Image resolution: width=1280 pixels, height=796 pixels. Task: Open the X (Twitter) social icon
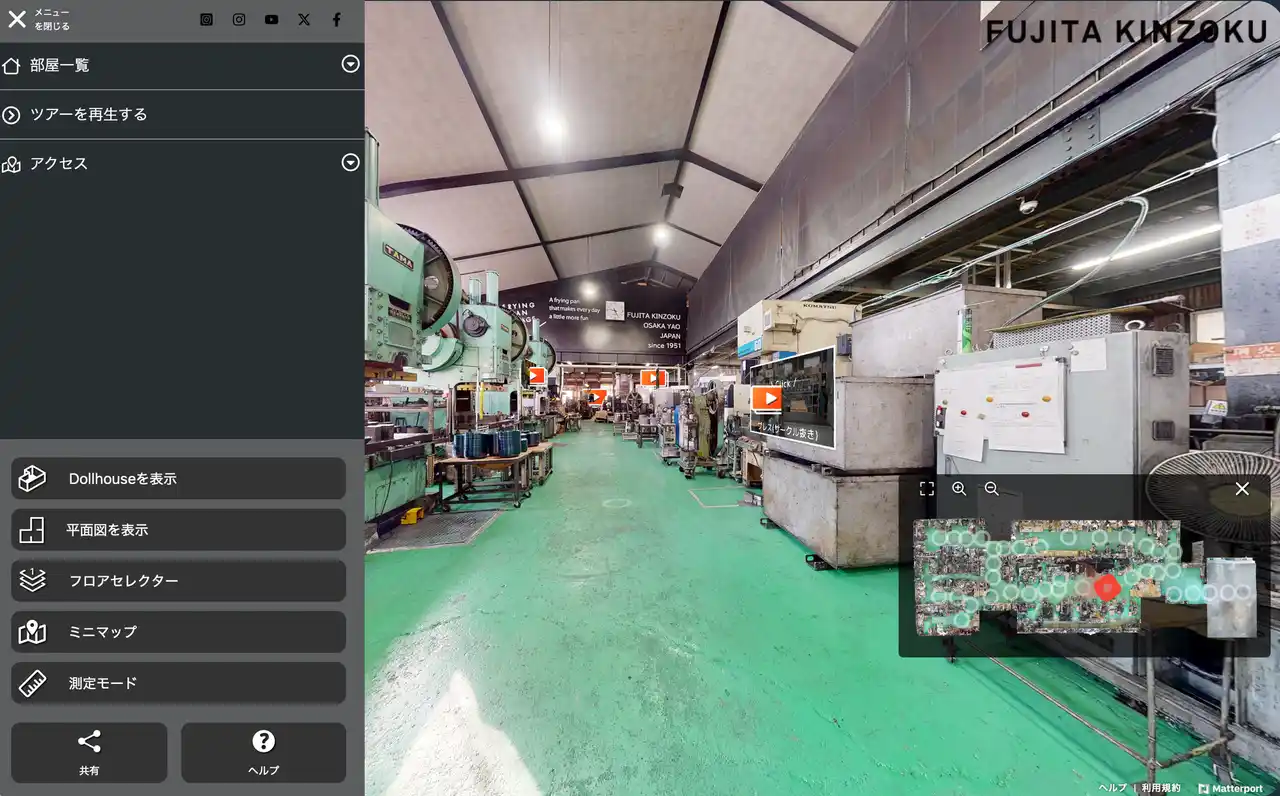pos(304,19)
